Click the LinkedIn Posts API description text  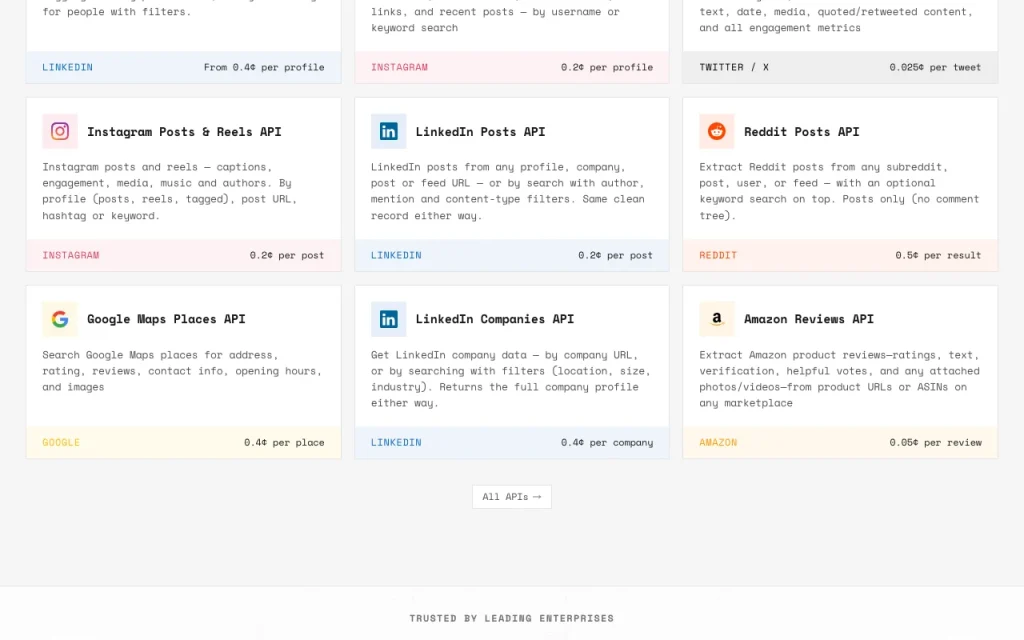coord(507,191)
